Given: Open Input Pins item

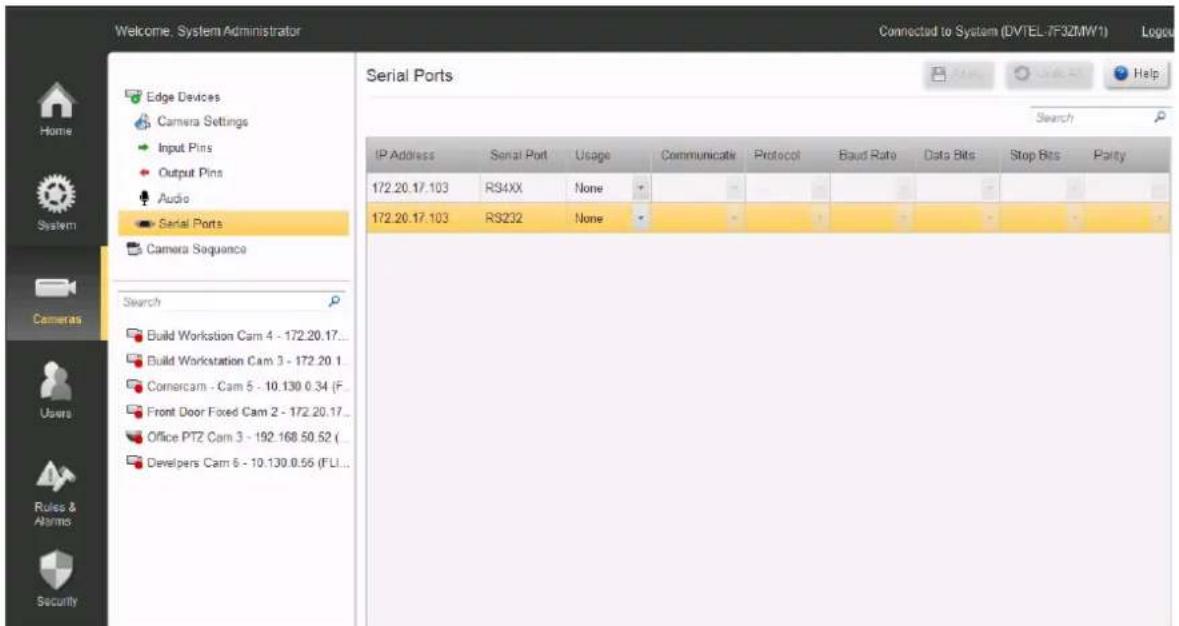Looking at the screenshot, I should click(176, 148).
